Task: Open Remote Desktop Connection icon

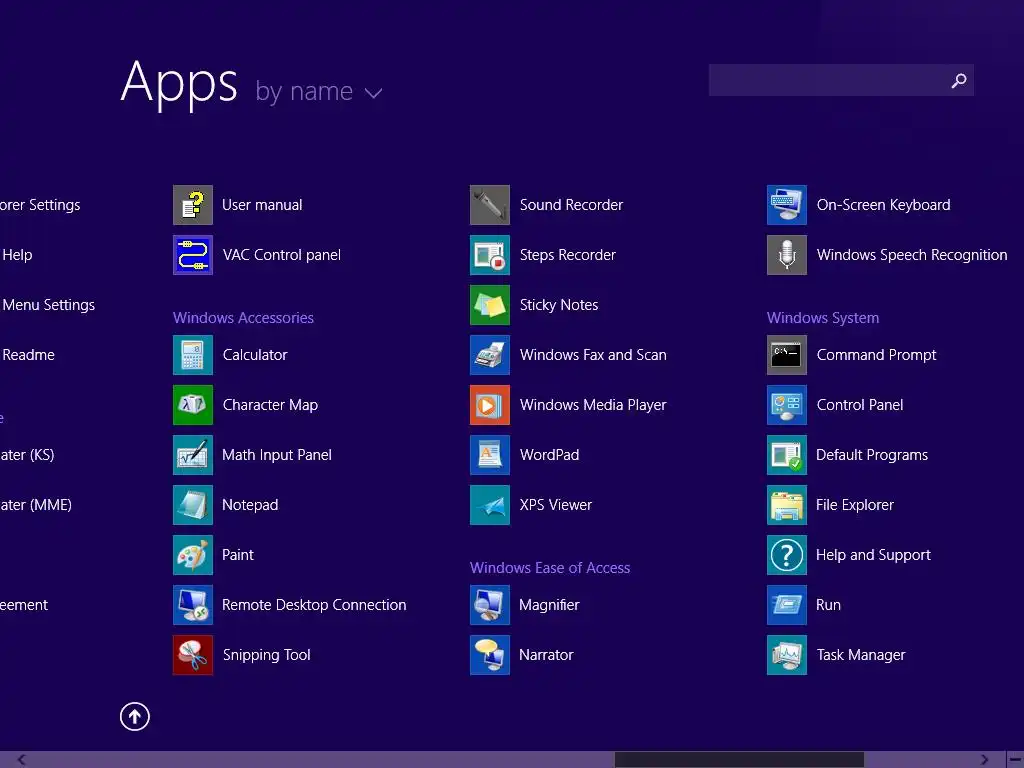Action: (193, 605)
